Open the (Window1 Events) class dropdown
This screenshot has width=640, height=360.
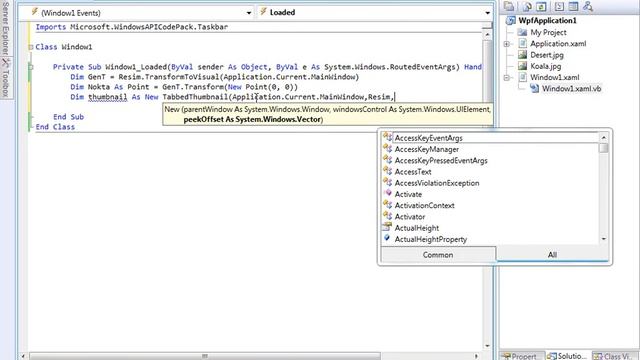[249, 13]
